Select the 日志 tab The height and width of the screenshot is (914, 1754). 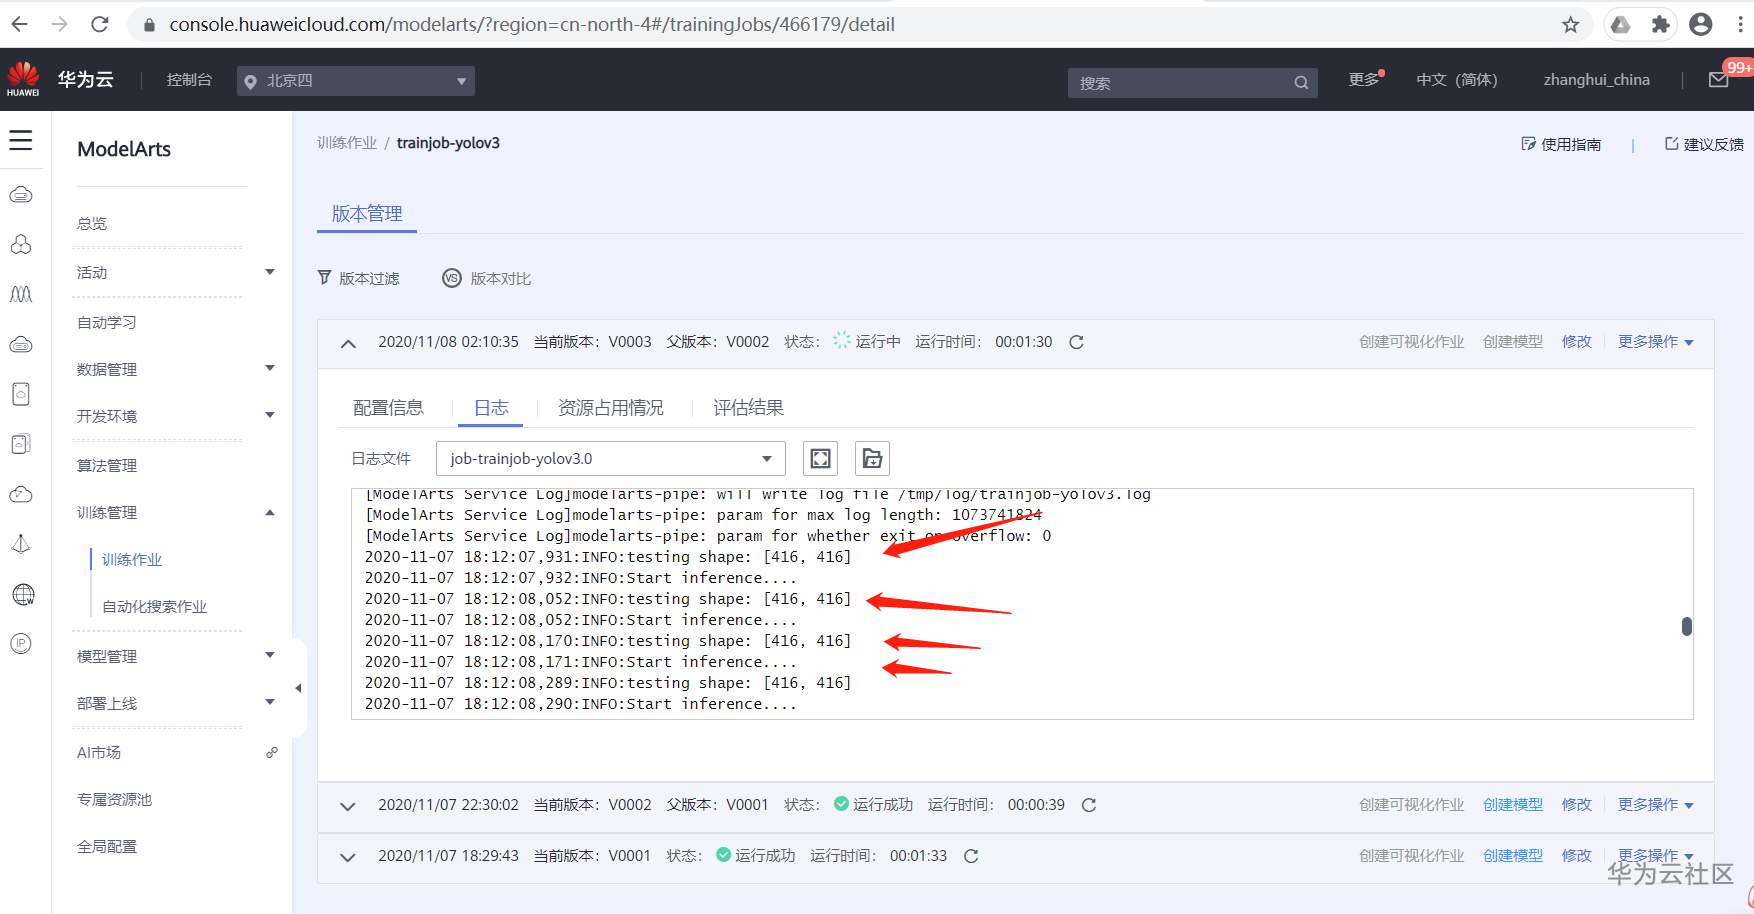point(491,408)
